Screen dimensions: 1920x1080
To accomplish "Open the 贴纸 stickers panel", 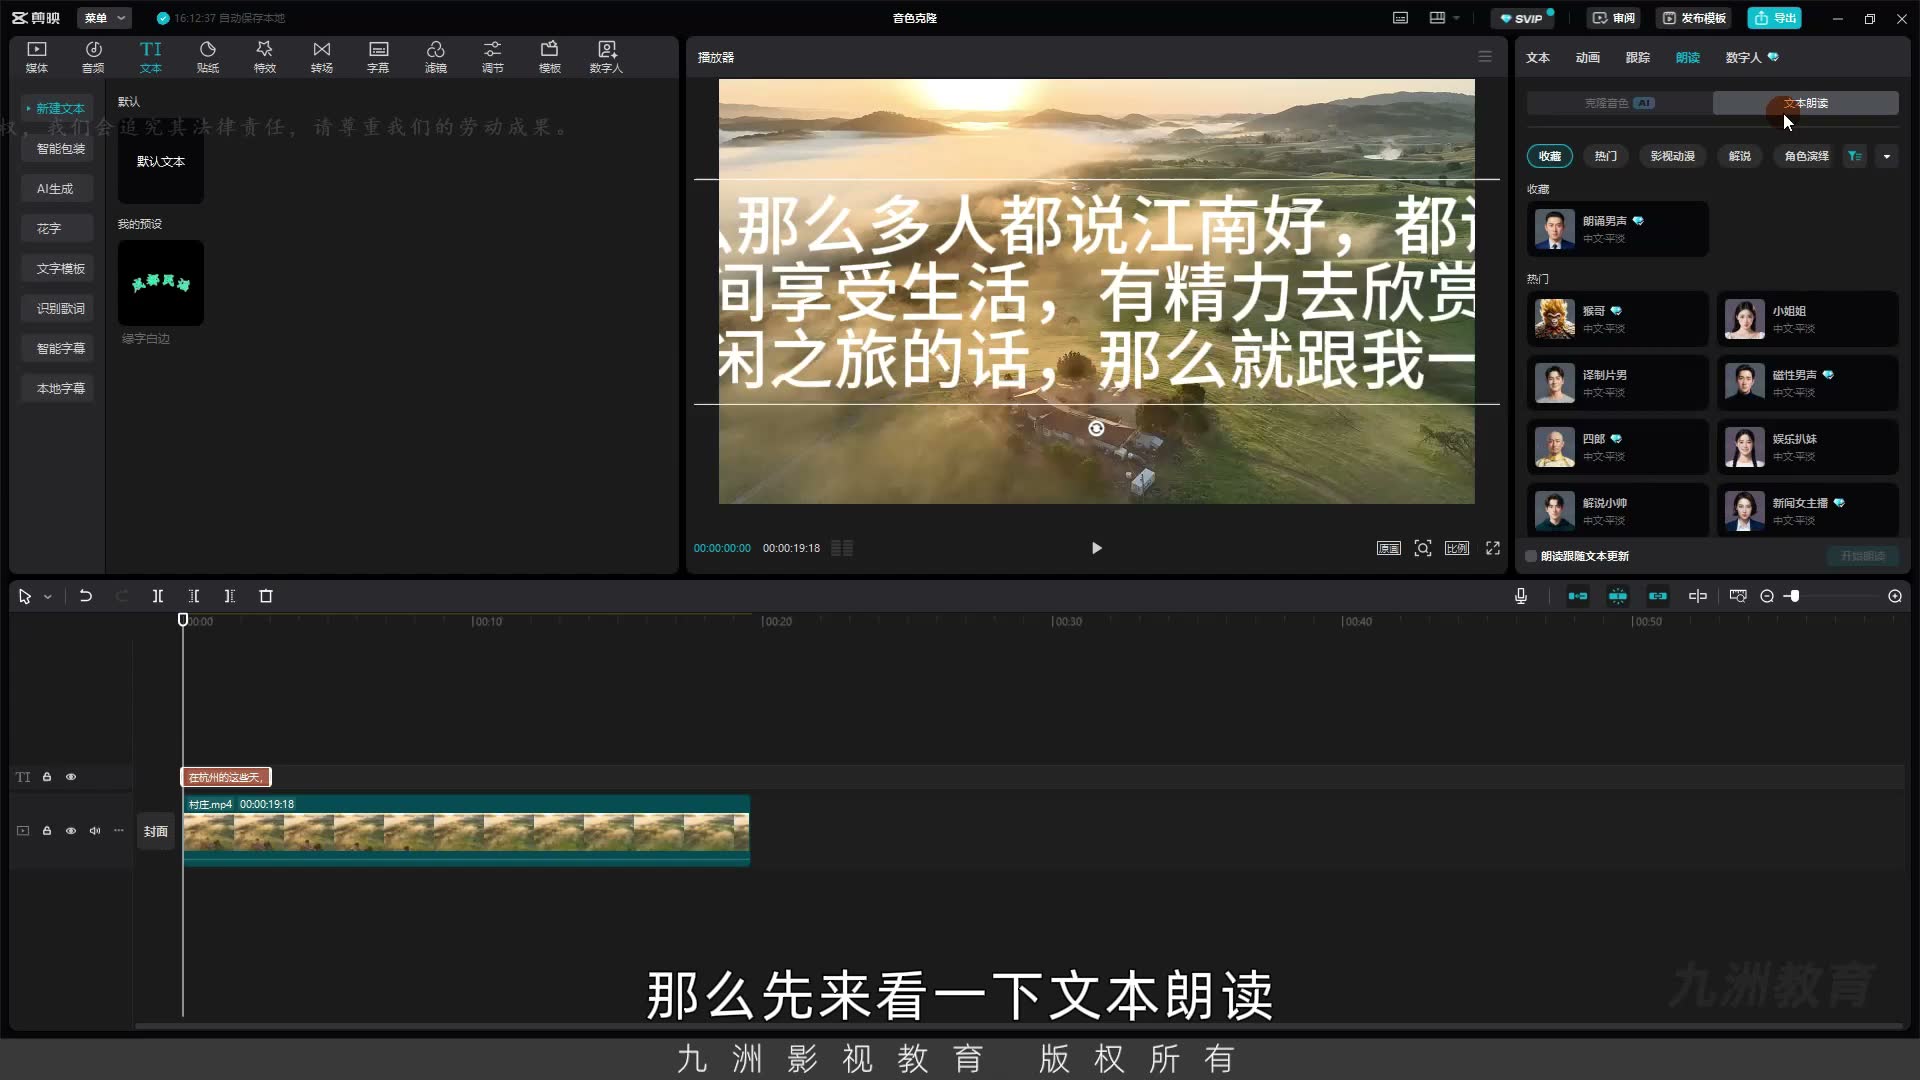I will [208, 57].
